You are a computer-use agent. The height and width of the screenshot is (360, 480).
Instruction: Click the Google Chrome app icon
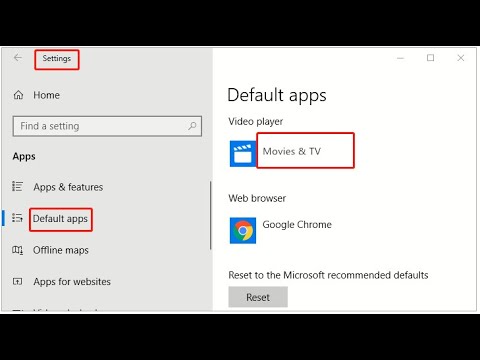coord(243,231)
